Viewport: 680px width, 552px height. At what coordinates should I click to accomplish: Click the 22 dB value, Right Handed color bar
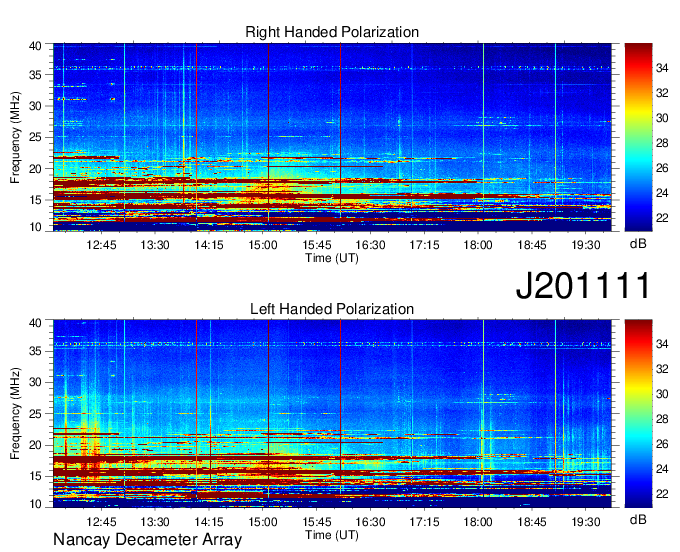coord(662,218)
